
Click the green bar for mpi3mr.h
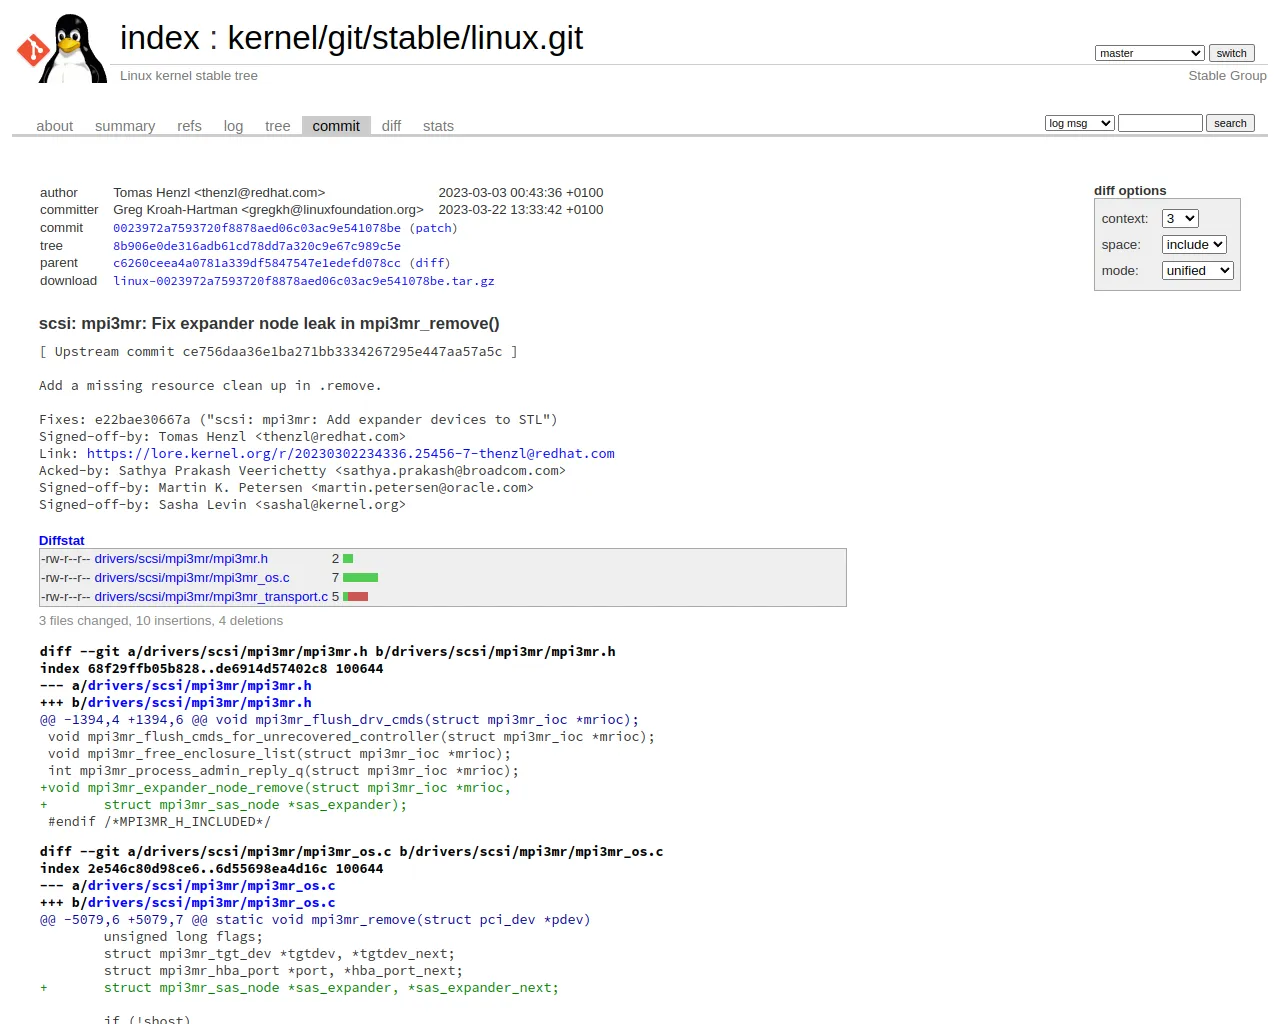coord(348,559)
